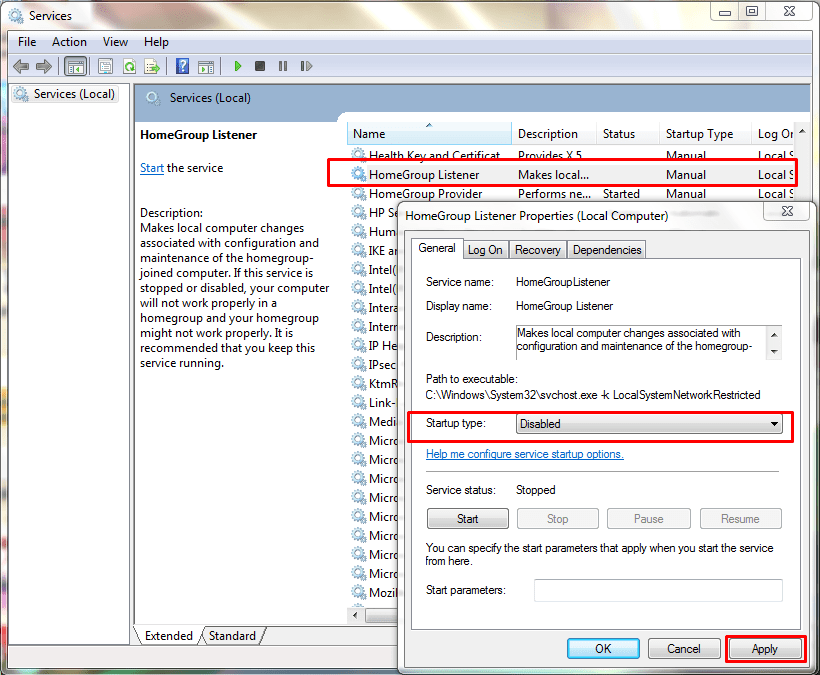Image resolution: width=820 pixels, height=675 pixels.
Task: Click the services list scroll up arrow
Action: 802,131
